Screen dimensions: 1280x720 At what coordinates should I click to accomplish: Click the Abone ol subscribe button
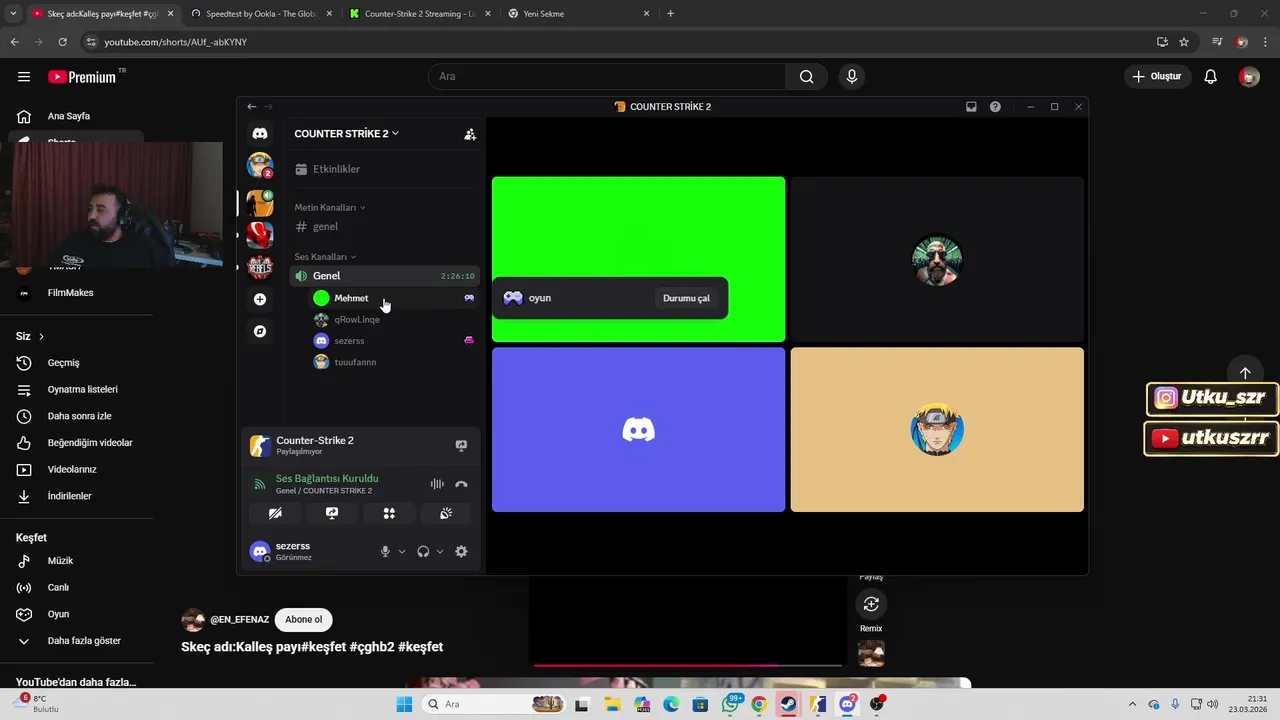tap(304, 620)
